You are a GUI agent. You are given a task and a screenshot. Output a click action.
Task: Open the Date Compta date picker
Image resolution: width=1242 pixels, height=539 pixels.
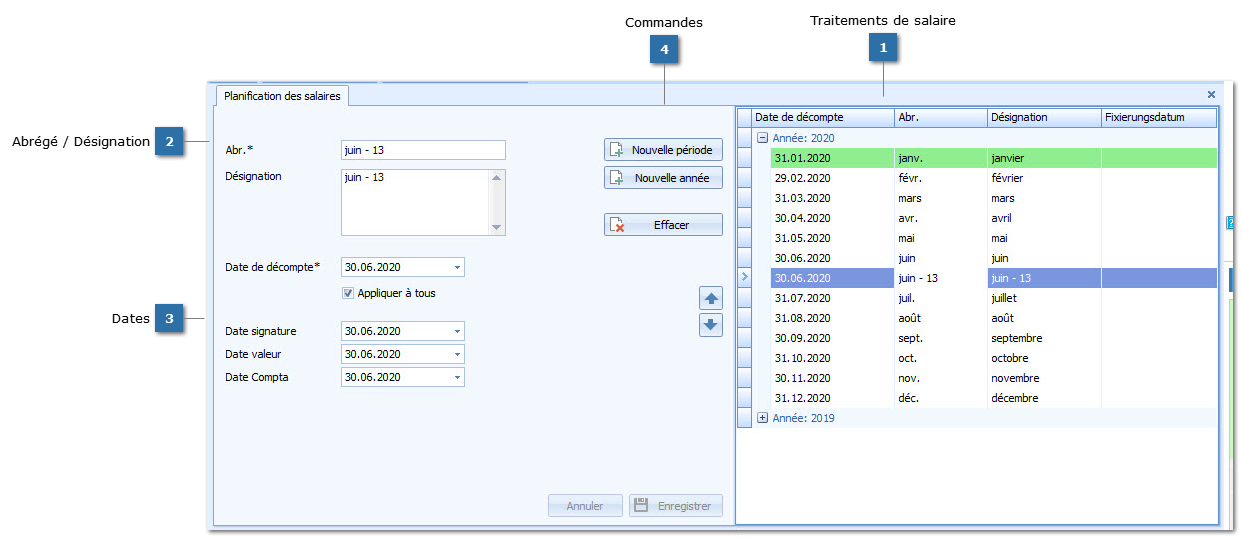pyautogui.click(x=457, y=378)
